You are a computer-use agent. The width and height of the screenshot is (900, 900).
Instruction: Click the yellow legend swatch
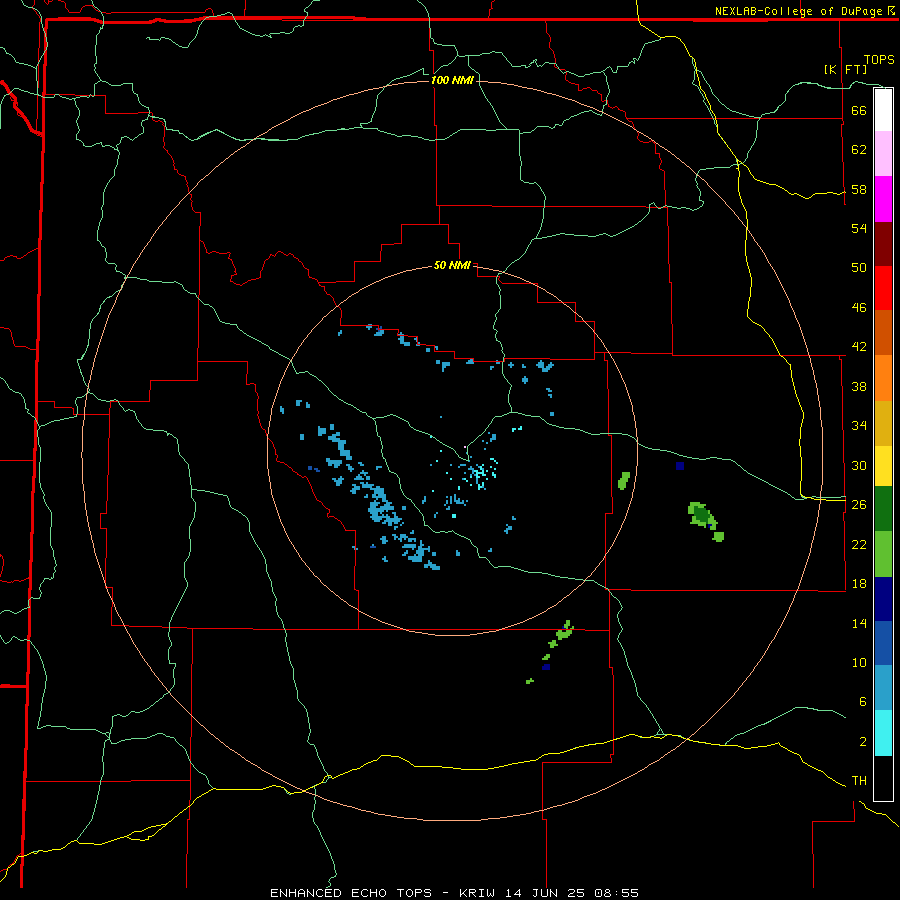point(883,466)
